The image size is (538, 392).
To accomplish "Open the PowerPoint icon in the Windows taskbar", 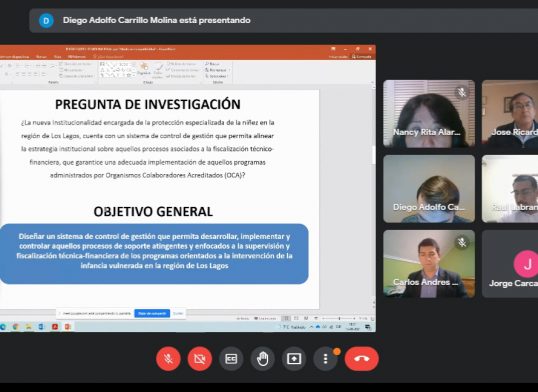I will pyautogui.click(x=68, y=327).
